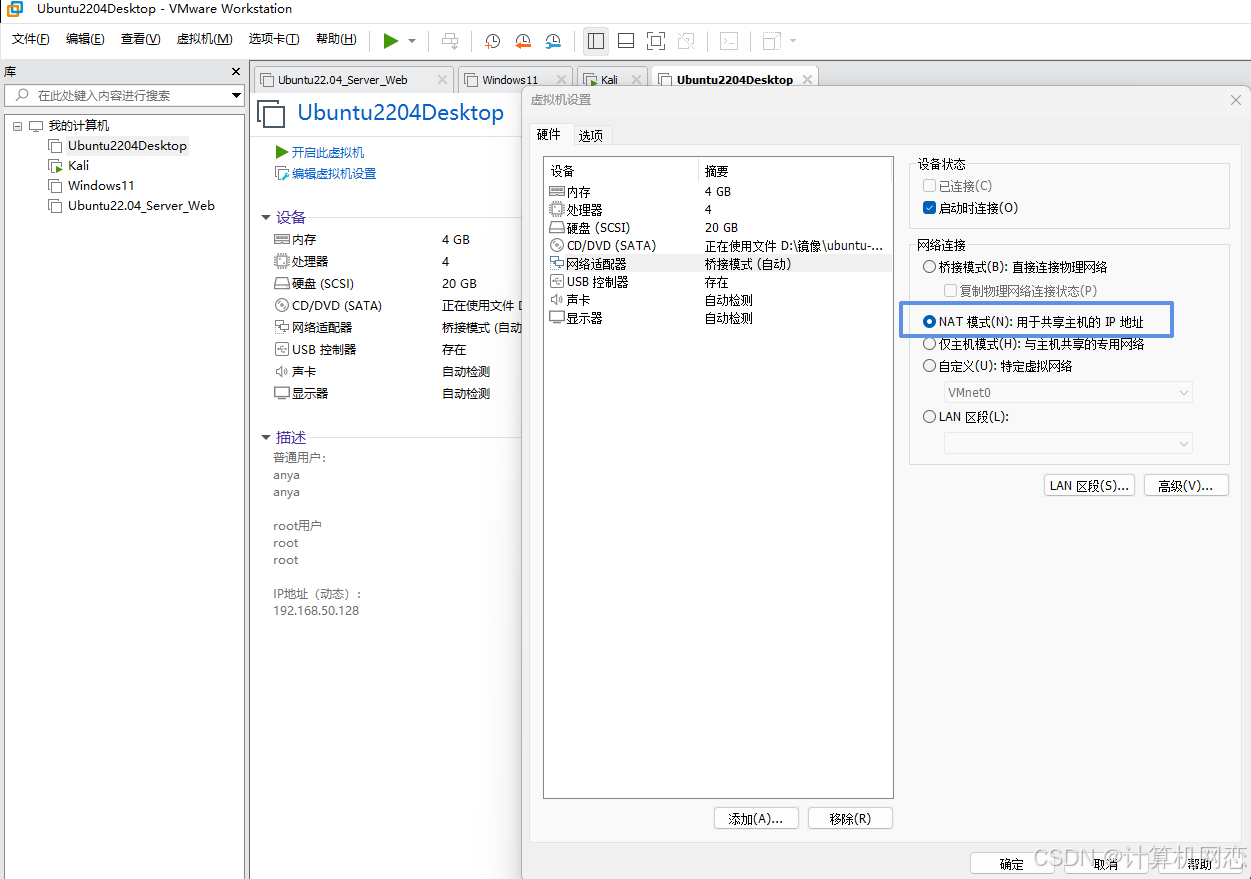Click the Unity mode toolbar icon

click(686, 41)
